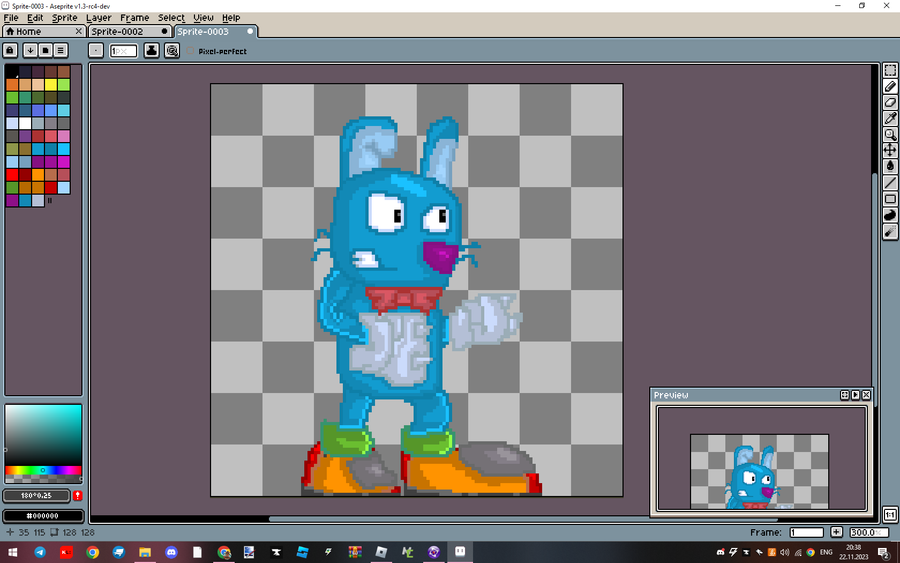The width and height of the screenshot is (900, 563).
Task: Toggle the 1:1 preview button
Action: point(890,515)
